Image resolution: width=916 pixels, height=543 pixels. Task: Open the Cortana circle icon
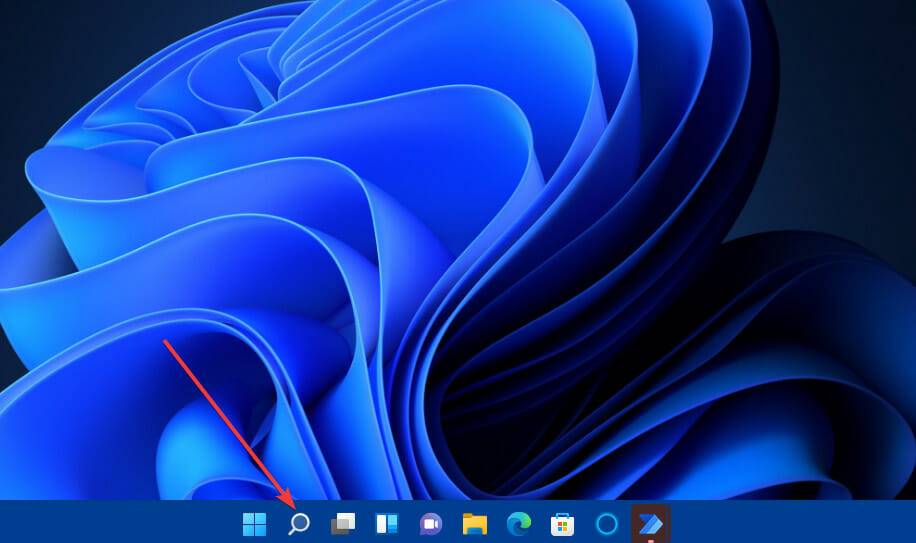606,524
